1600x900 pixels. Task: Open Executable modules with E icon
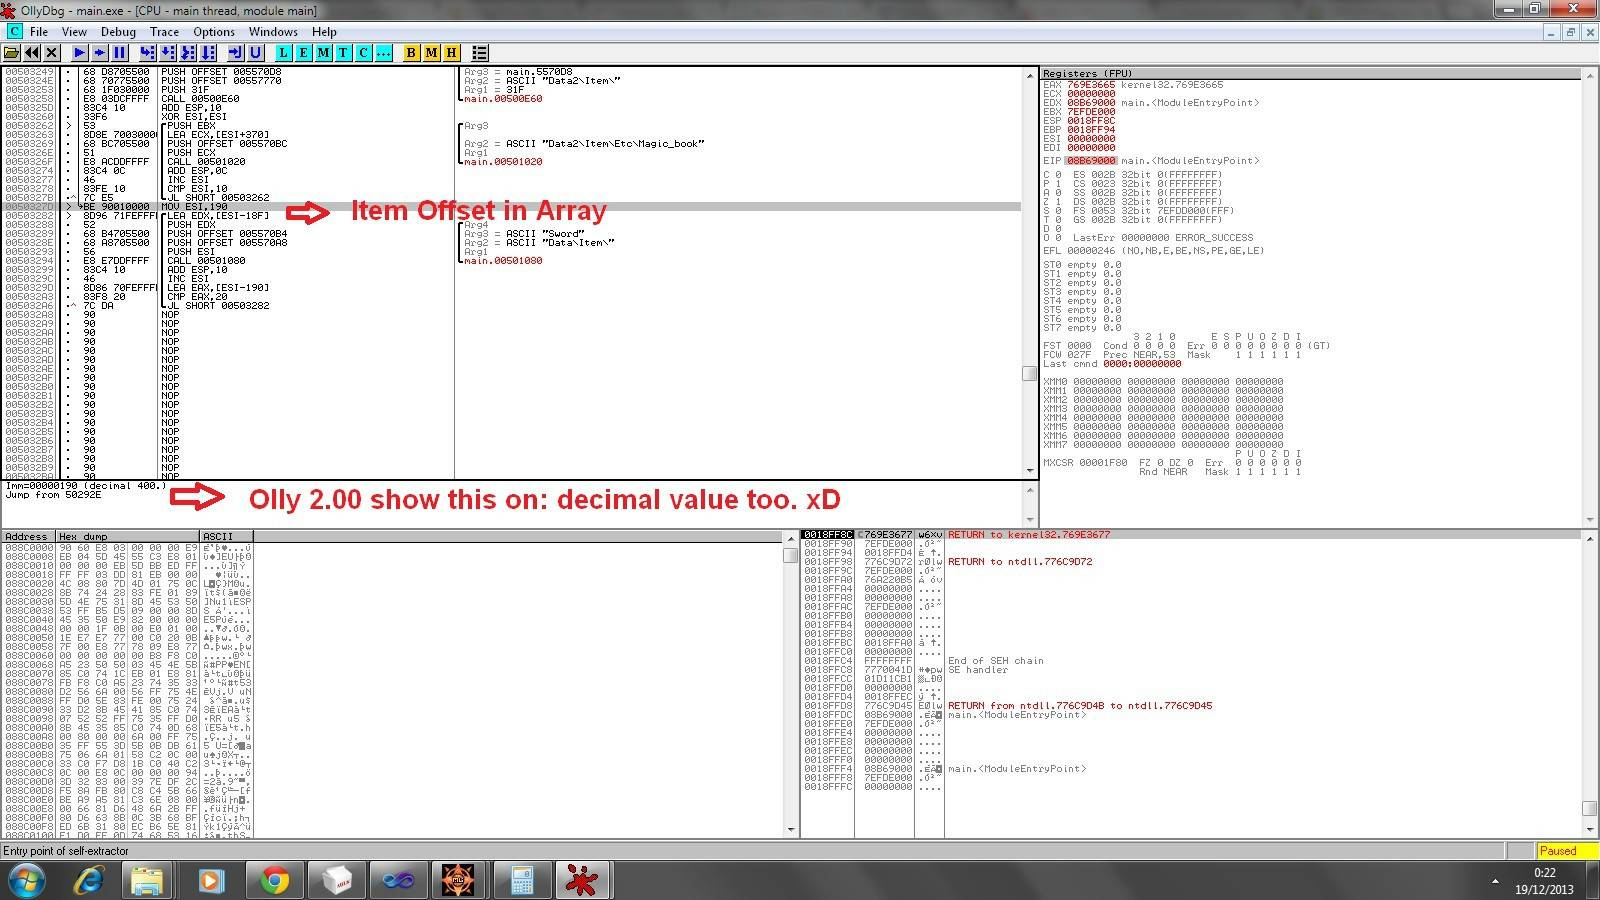pos(304,52)
